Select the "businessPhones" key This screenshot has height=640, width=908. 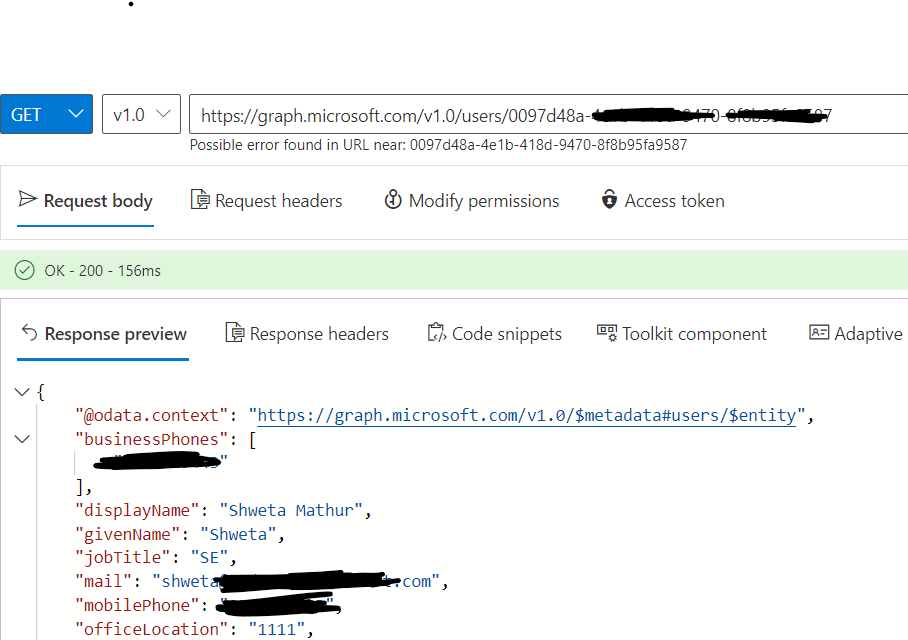(x=152, y=440)
